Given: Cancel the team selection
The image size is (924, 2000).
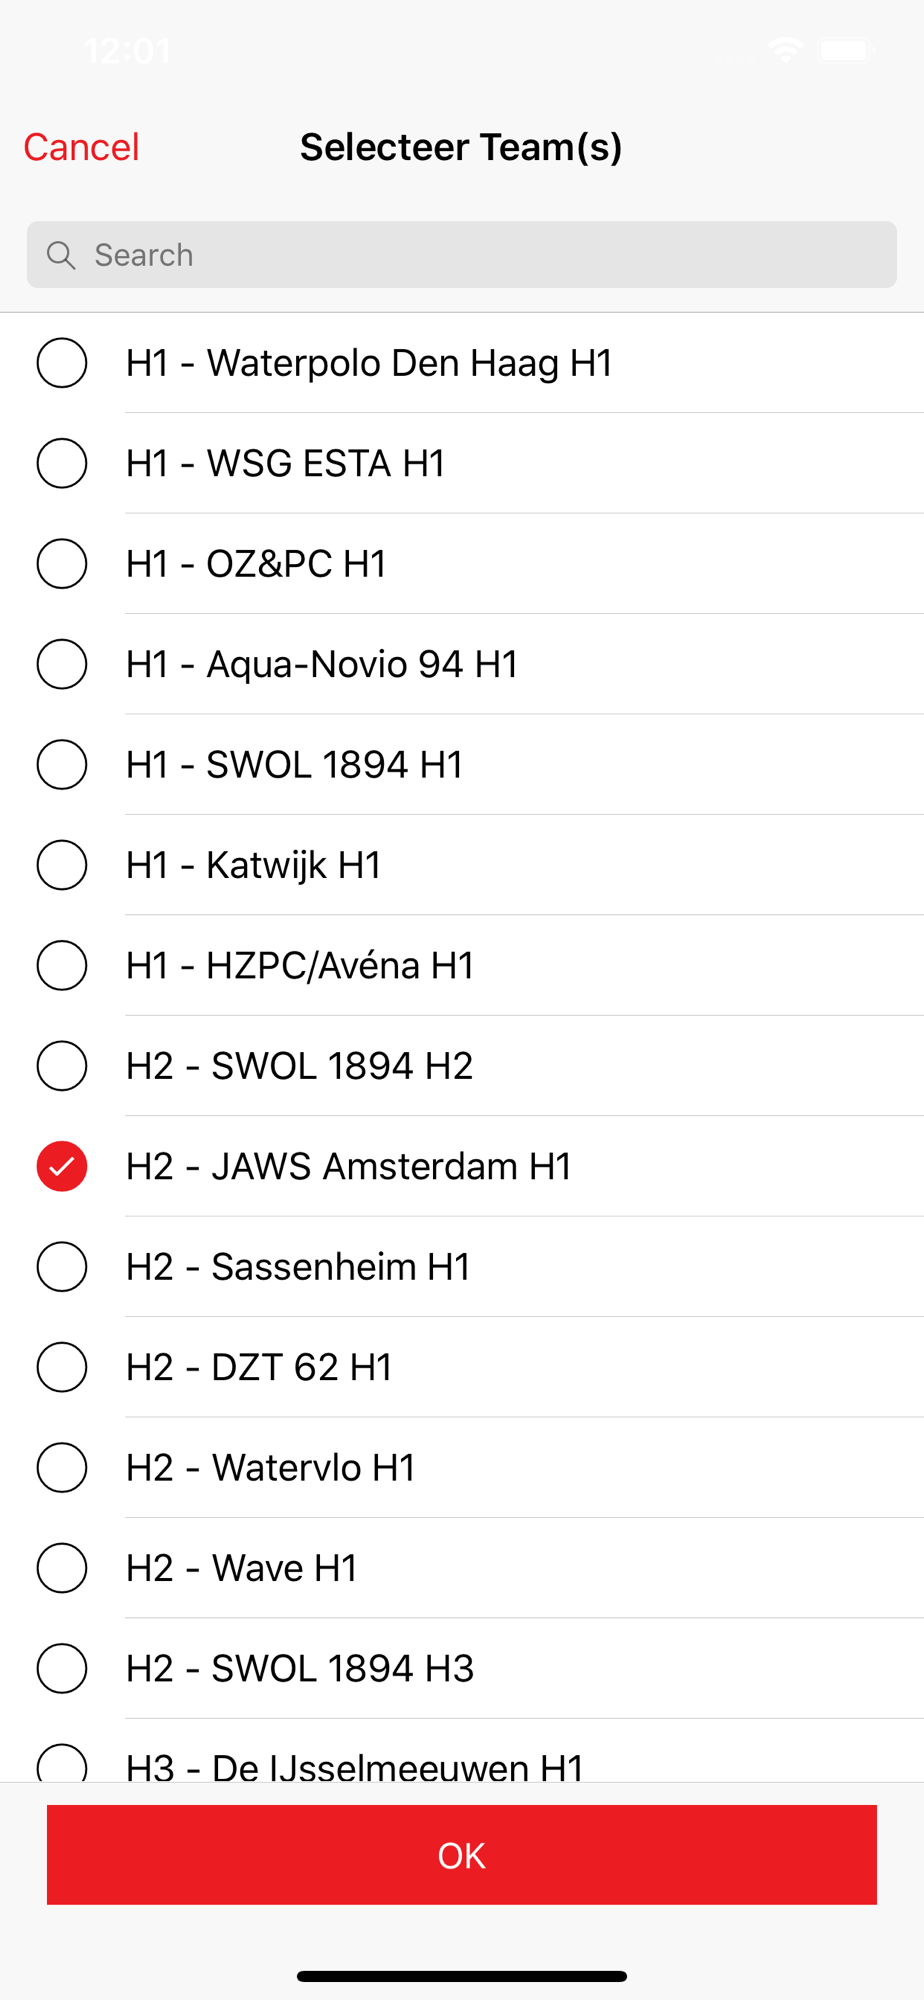Looking at the screenshot, I should click(x=82, y=147).
